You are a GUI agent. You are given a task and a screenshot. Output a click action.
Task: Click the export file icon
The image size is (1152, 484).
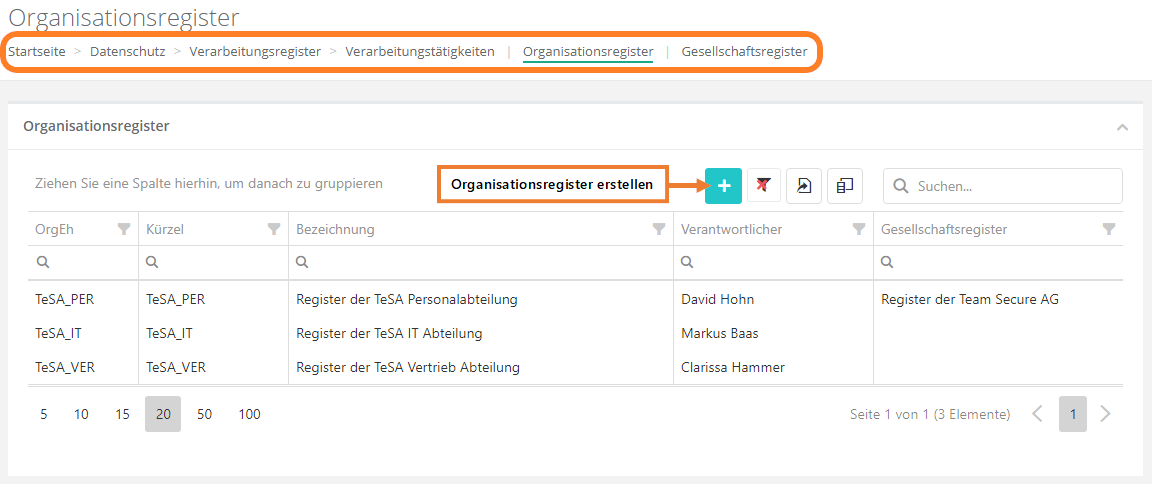coord(804,186)
